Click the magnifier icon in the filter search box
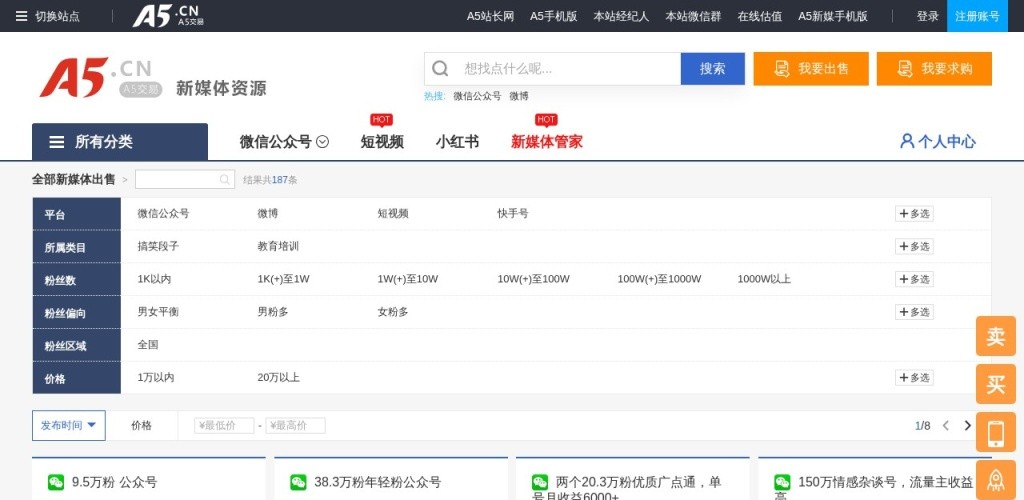Image resolution: width=1024 pixels, height=500 pixels. pyautogui.click(x=226, y=180)
